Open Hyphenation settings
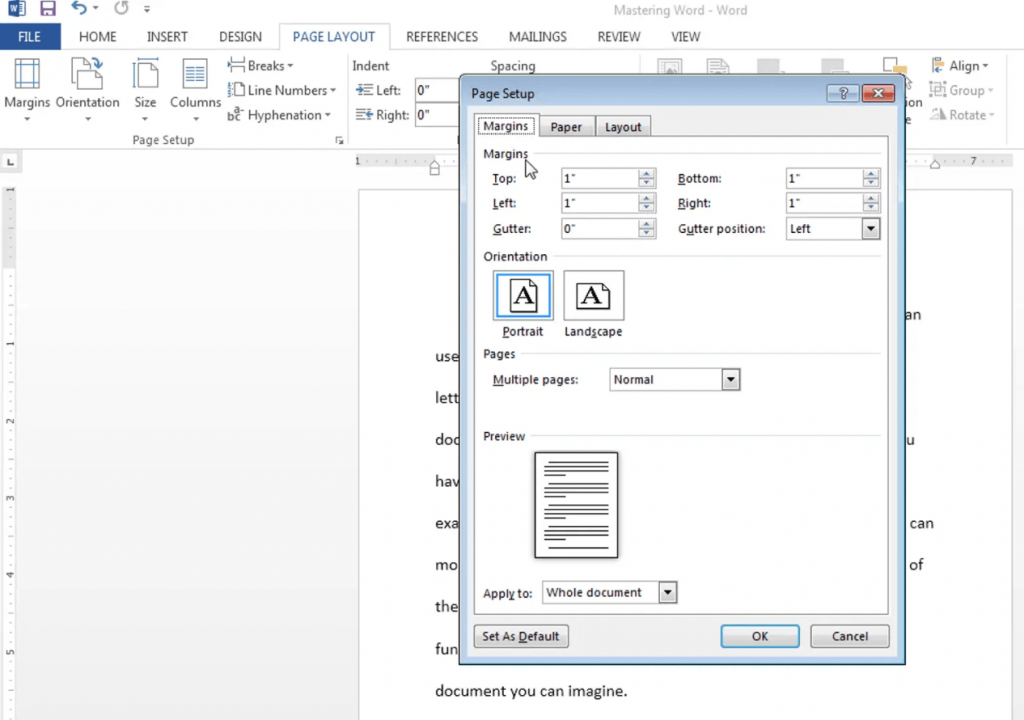This screenshot has width=1024, height=720. pos(280,114)
